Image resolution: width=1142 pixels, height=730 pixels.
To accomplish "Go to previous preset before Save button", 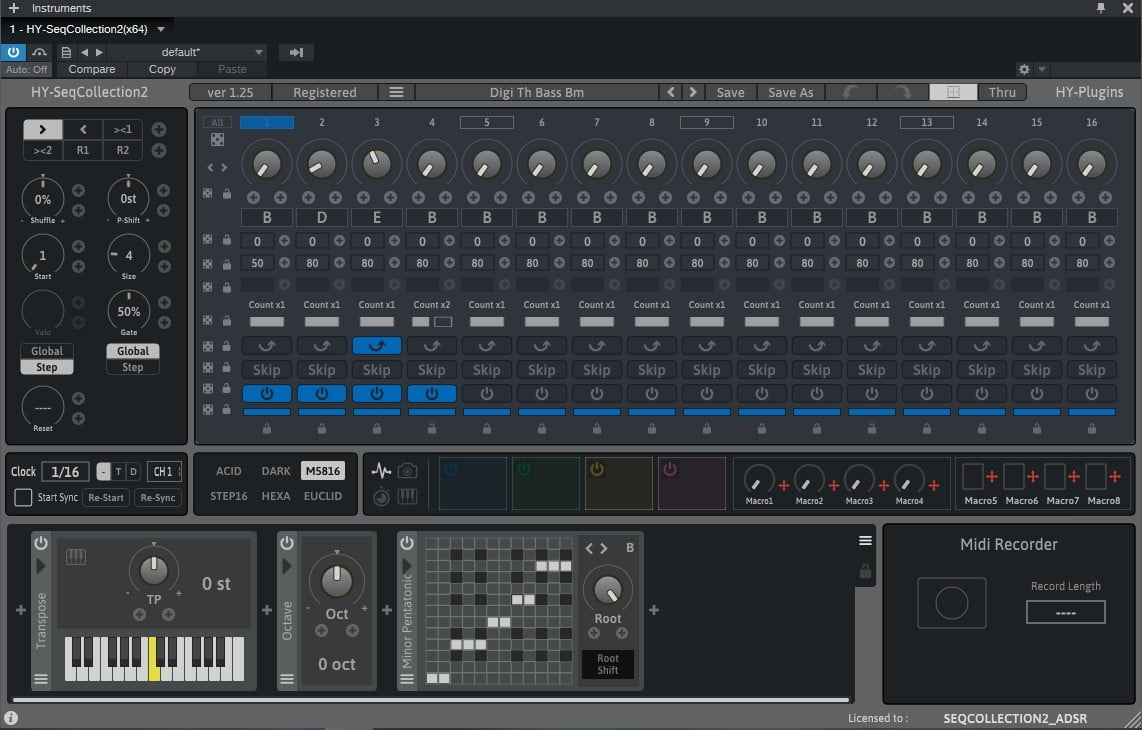I will (x=671, y=93).
